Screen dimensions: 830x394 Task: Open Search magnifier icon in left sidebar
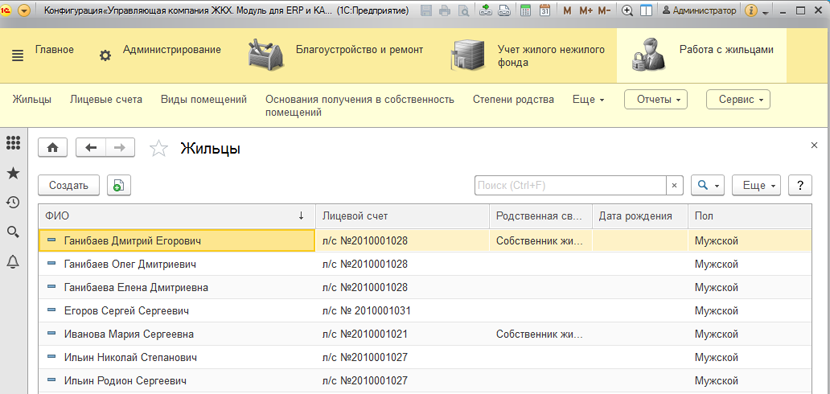tap(13, 231)
